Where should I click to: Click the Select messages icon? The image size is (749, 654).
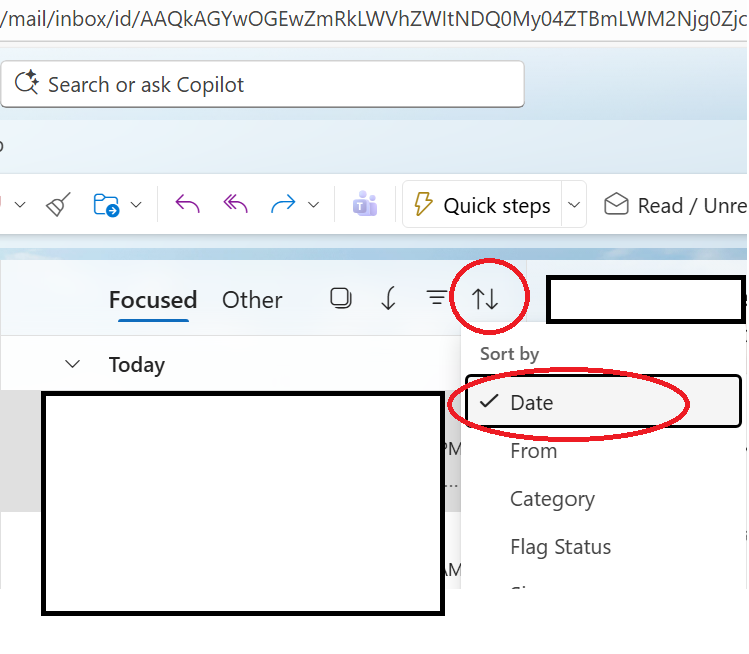tap(341, 299)
